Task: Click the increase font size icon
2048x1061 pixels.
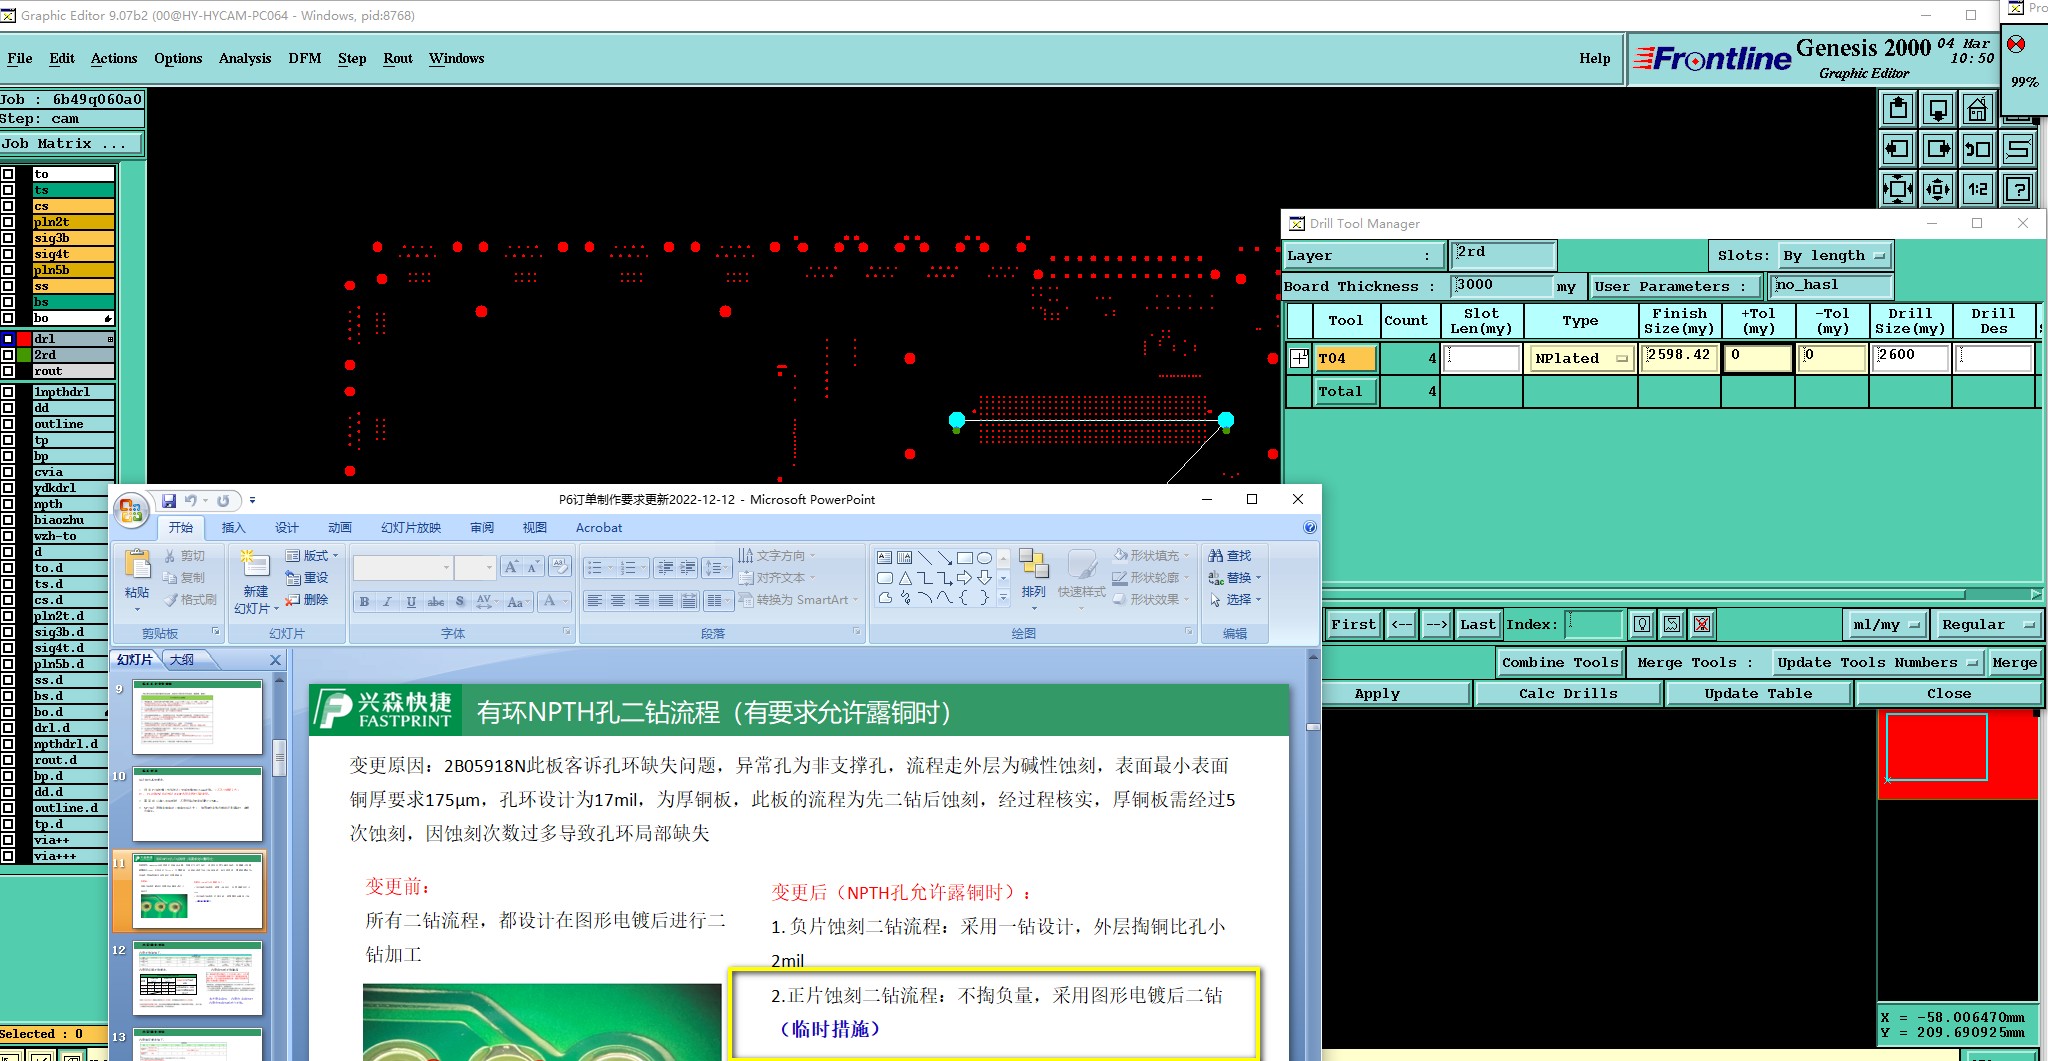Action: tap(511, 567)
